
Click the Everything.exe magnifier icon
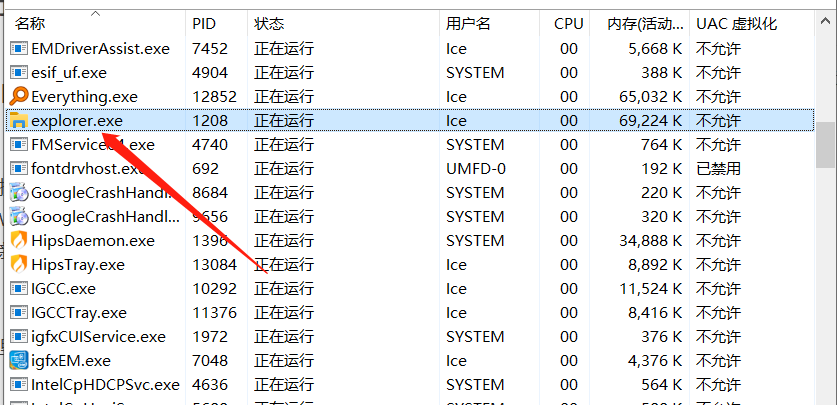(x=19, y=97)
